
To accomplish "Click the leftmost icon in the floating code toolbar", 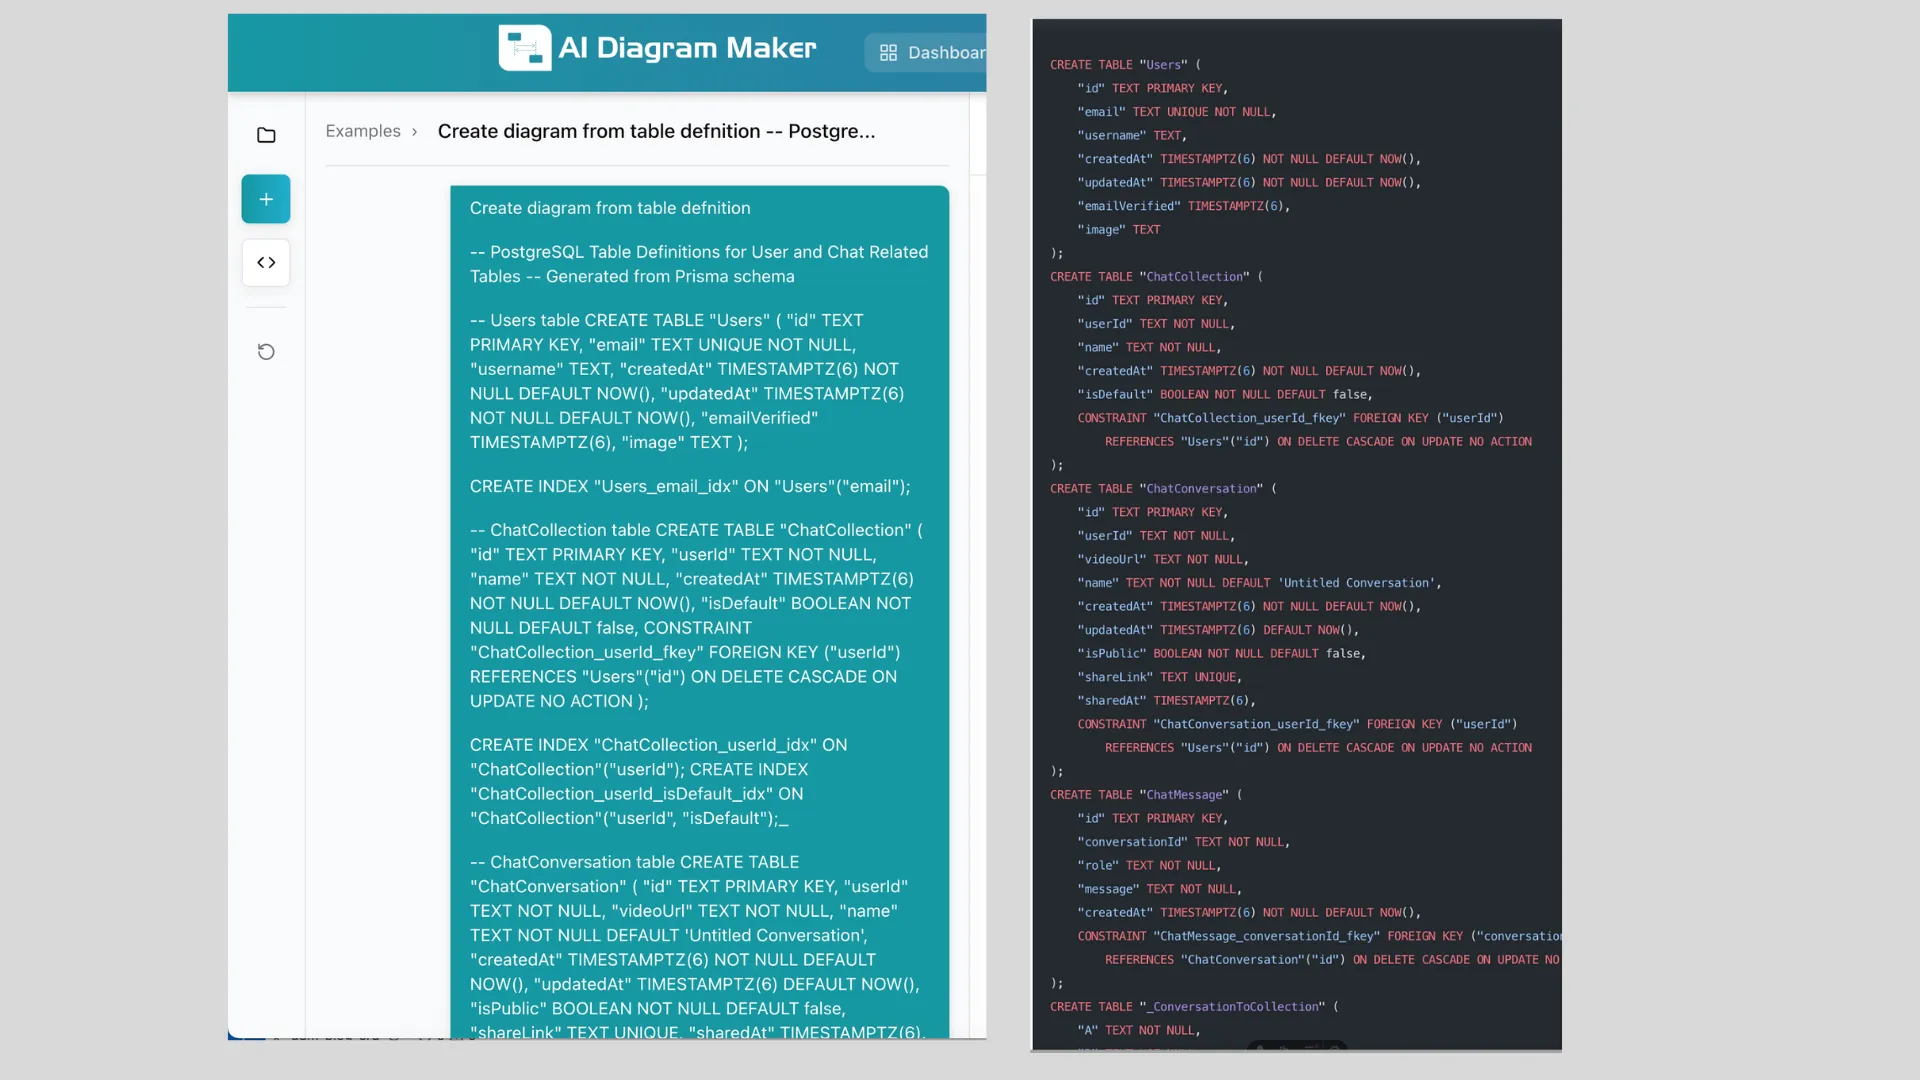I will coord(1259,1048).
